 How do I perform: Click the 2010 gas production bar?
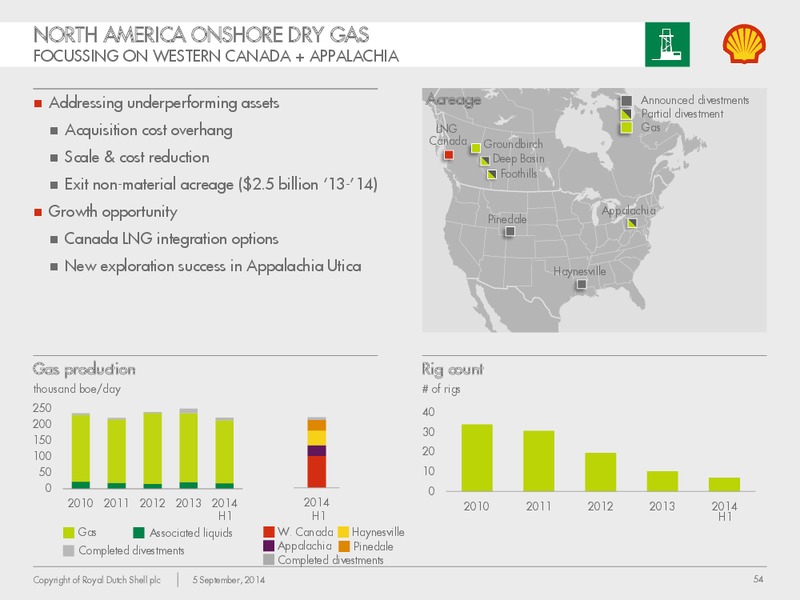(81, 451)
